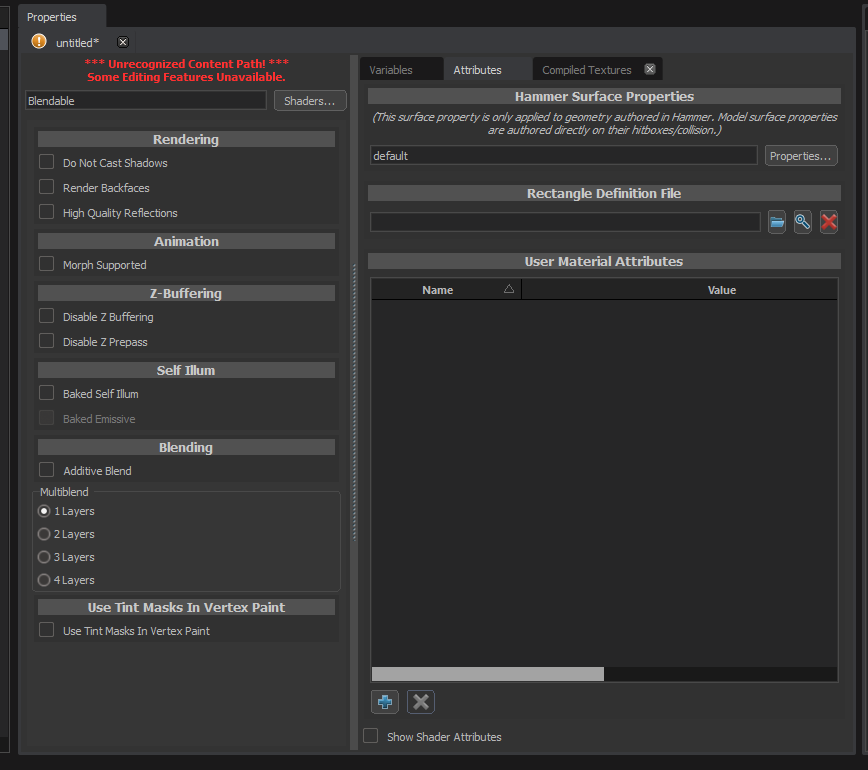
Task: Select the Compiled Textures tab
Action: [x=585, y=69]
